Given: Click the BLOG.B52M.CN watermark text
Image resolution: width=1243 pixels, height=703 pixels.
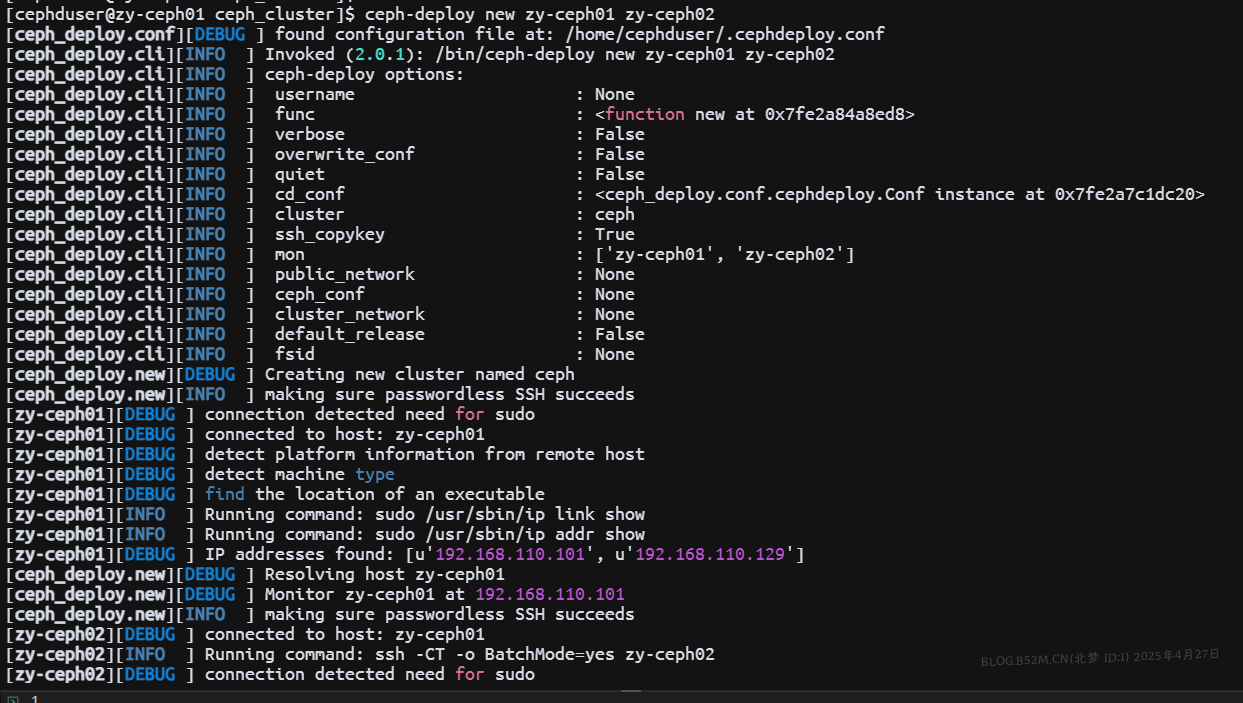Looking at the screenshot, I should [x=1099, y=658].
